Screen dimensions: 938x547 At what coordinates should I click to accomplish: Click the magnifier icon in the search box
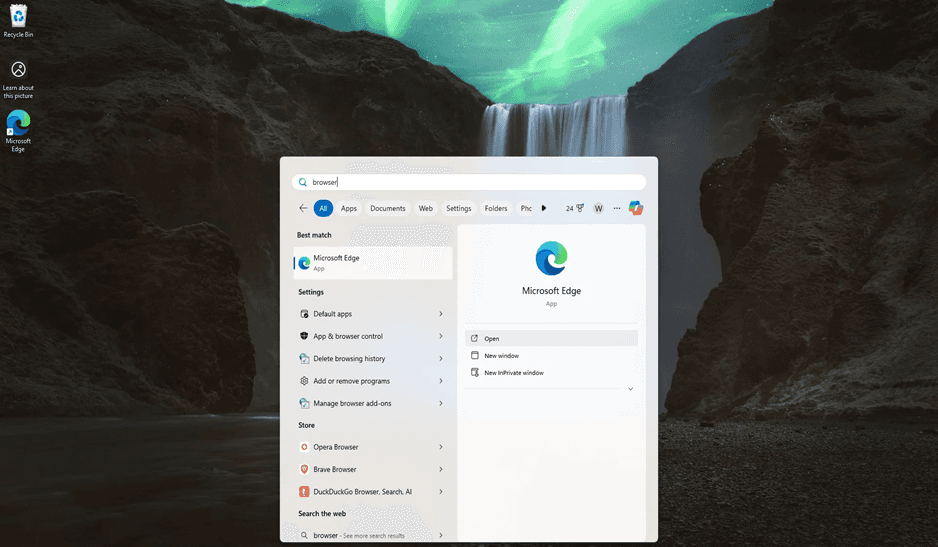point(303,182)
